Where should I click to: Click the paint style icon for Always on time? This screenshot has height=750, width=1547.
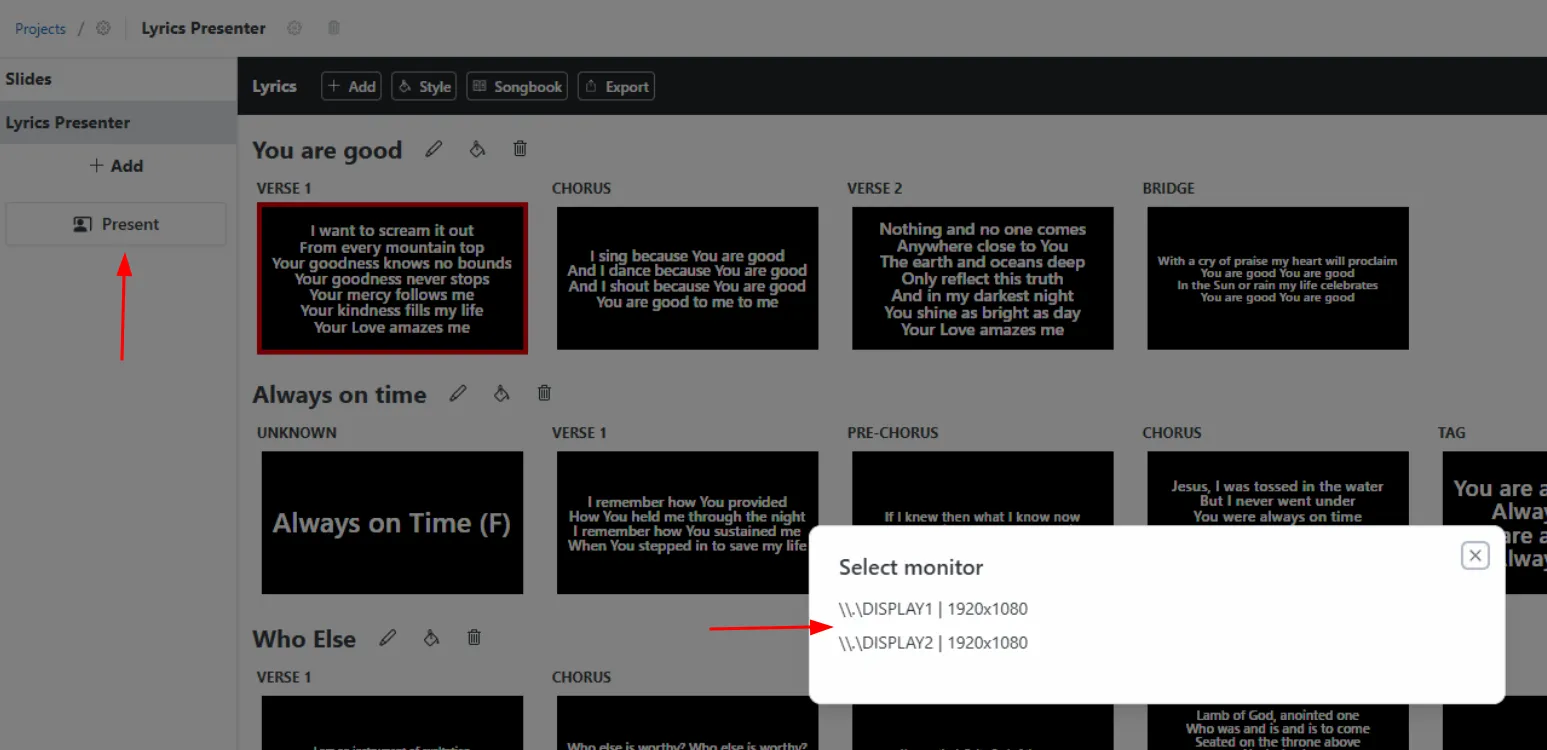pos(501,393)
